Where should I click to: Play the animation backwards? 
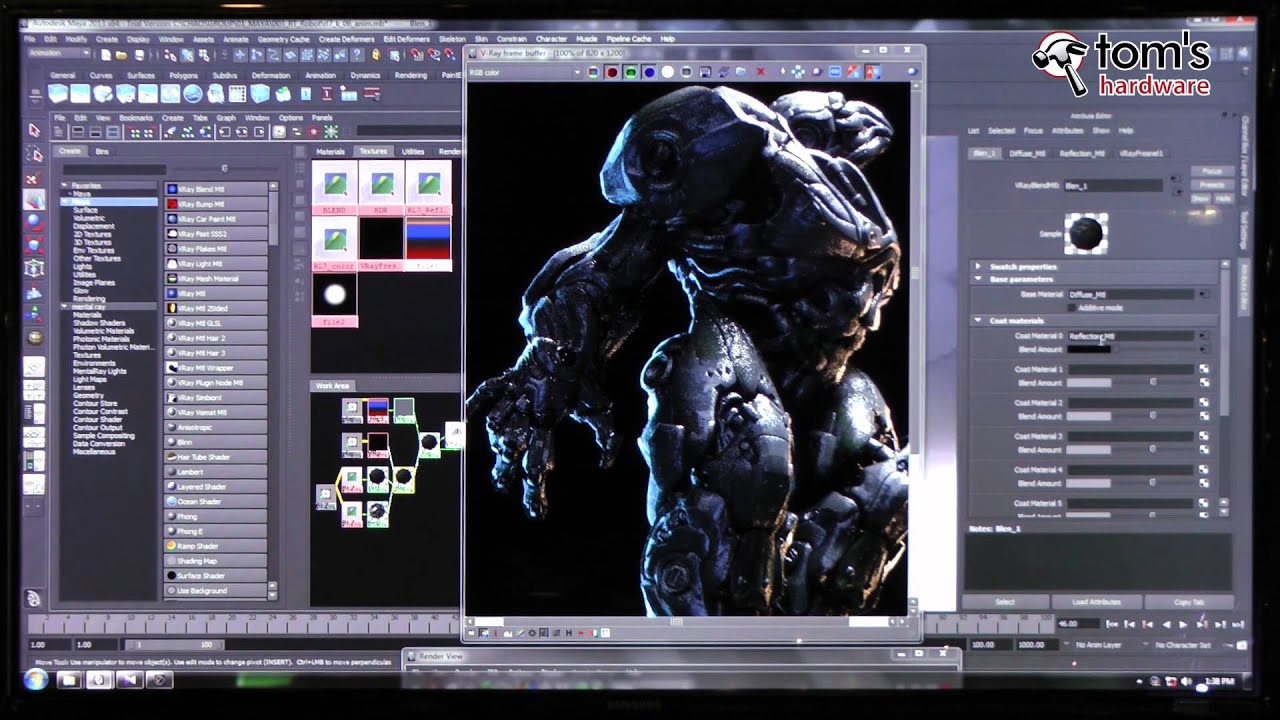1166,624
